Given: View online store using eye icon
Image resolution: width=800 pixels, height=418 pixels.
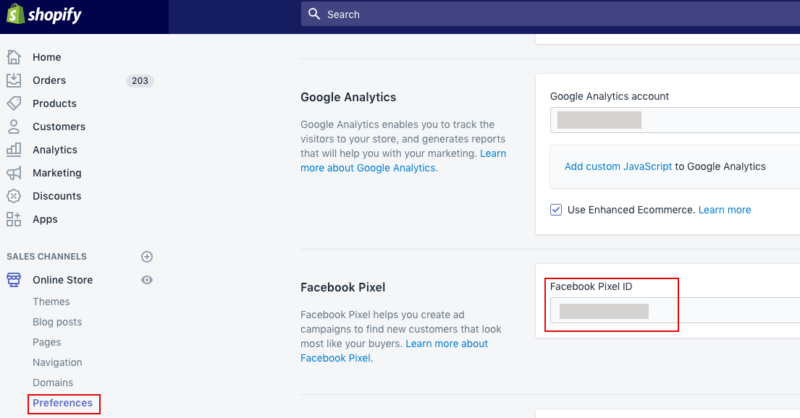Looking at the screenshot, I should point(147,280).
